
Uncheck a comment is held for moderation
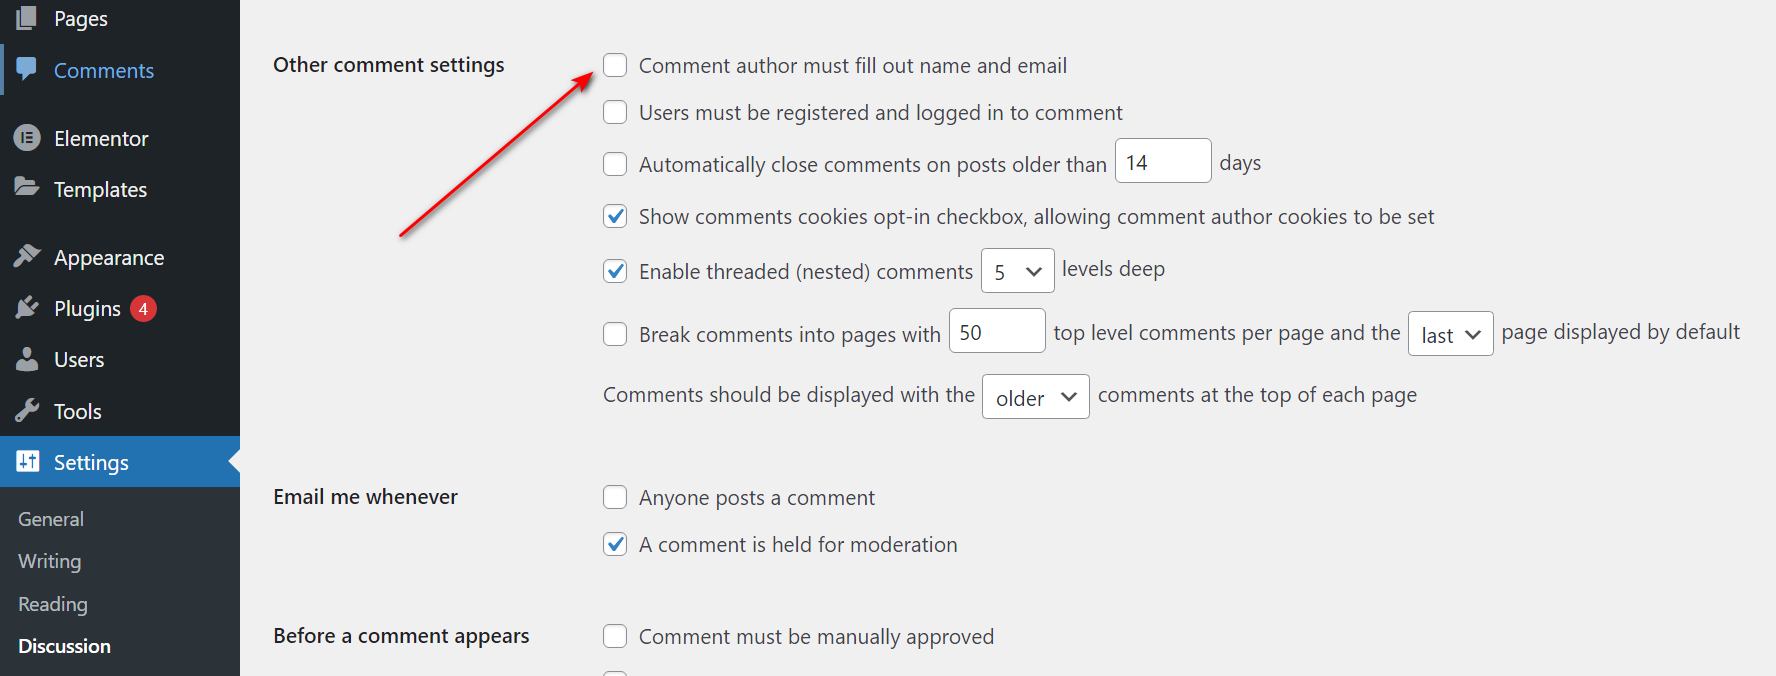pos(615,544)
